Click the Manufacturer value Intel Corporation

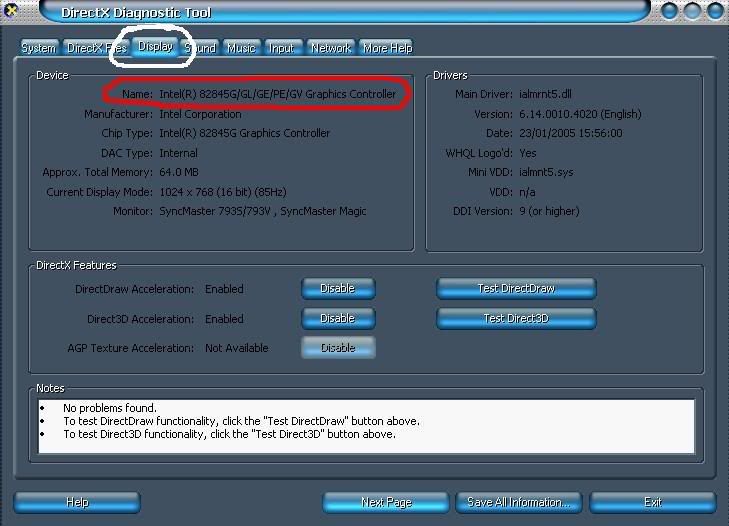(x=200, y=114)
